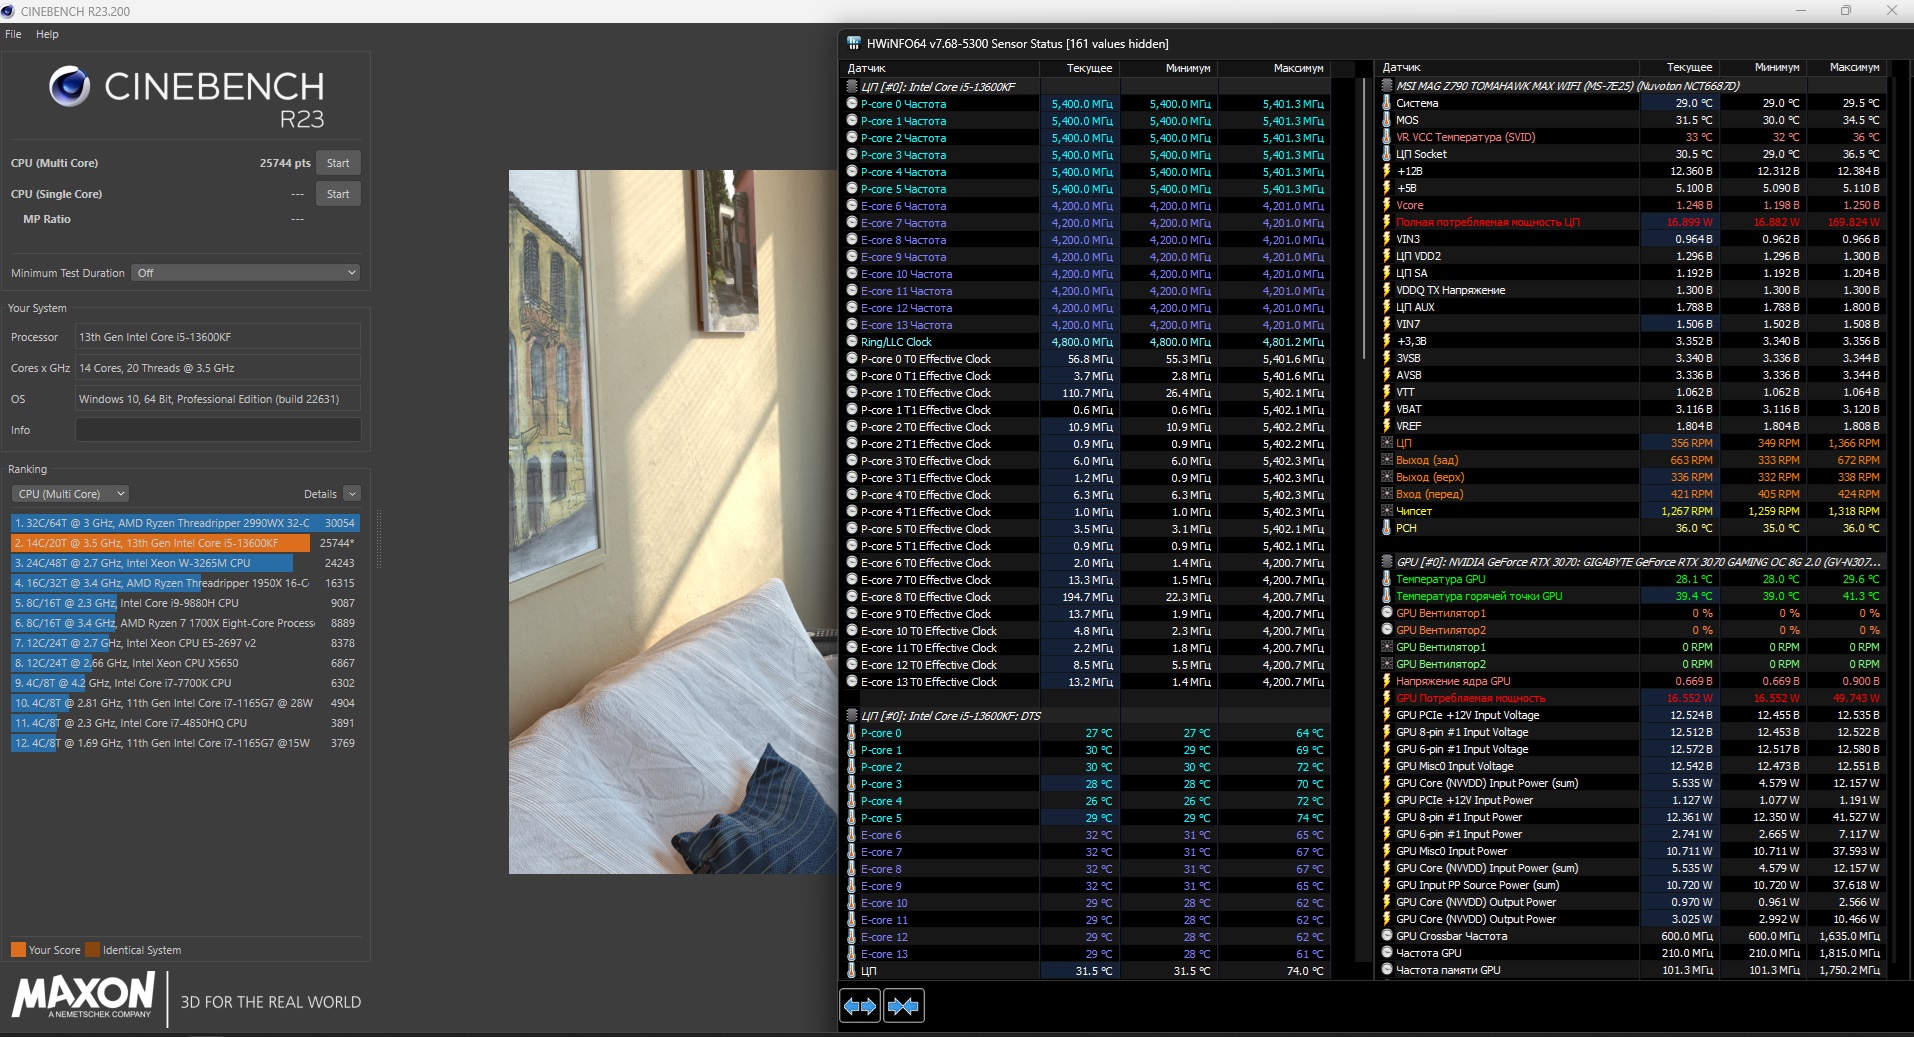Image resolution: width=1914 pixels, height=1037 pixels.
Task: Collapse the MSI MAG Z790 TOMAHAWK sensor group
Action: 1387,86
